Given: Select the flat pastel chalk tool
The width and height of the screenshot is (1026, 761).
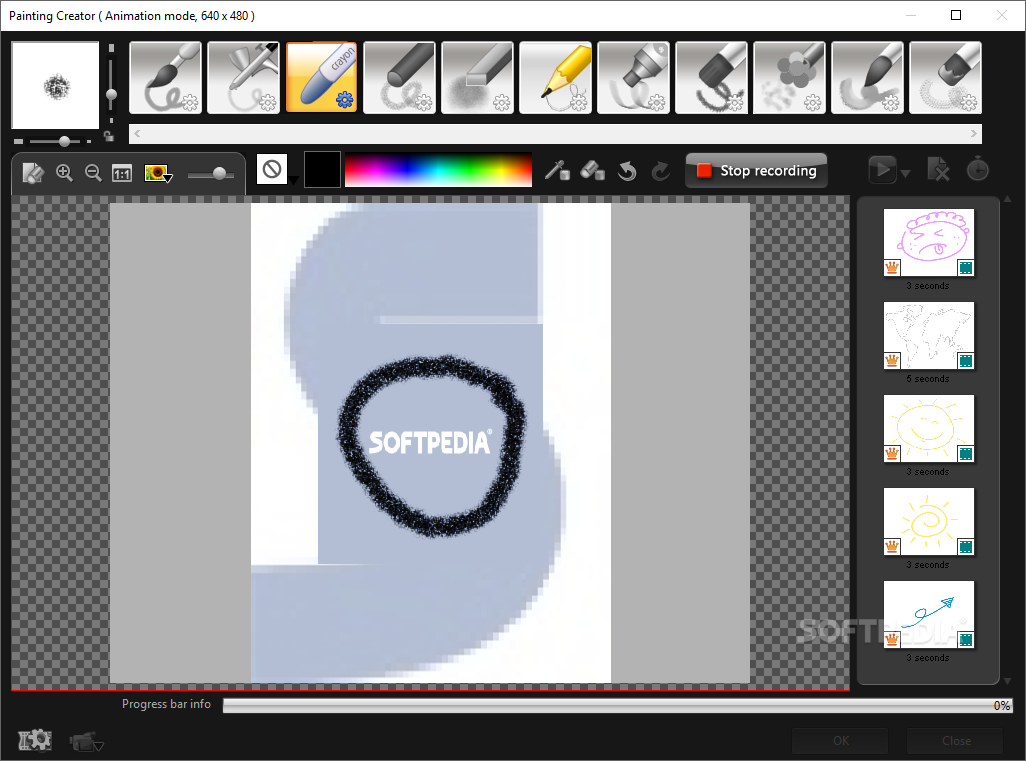Looking at the screenshot, I should (477, 78).
